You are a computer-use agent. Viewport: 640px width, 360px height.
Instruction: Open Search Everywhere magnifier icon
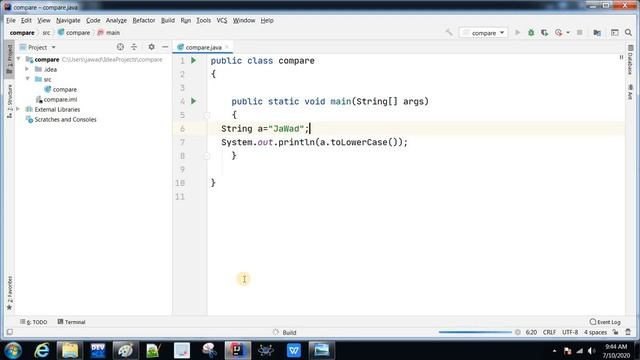(x=628, y=32)
